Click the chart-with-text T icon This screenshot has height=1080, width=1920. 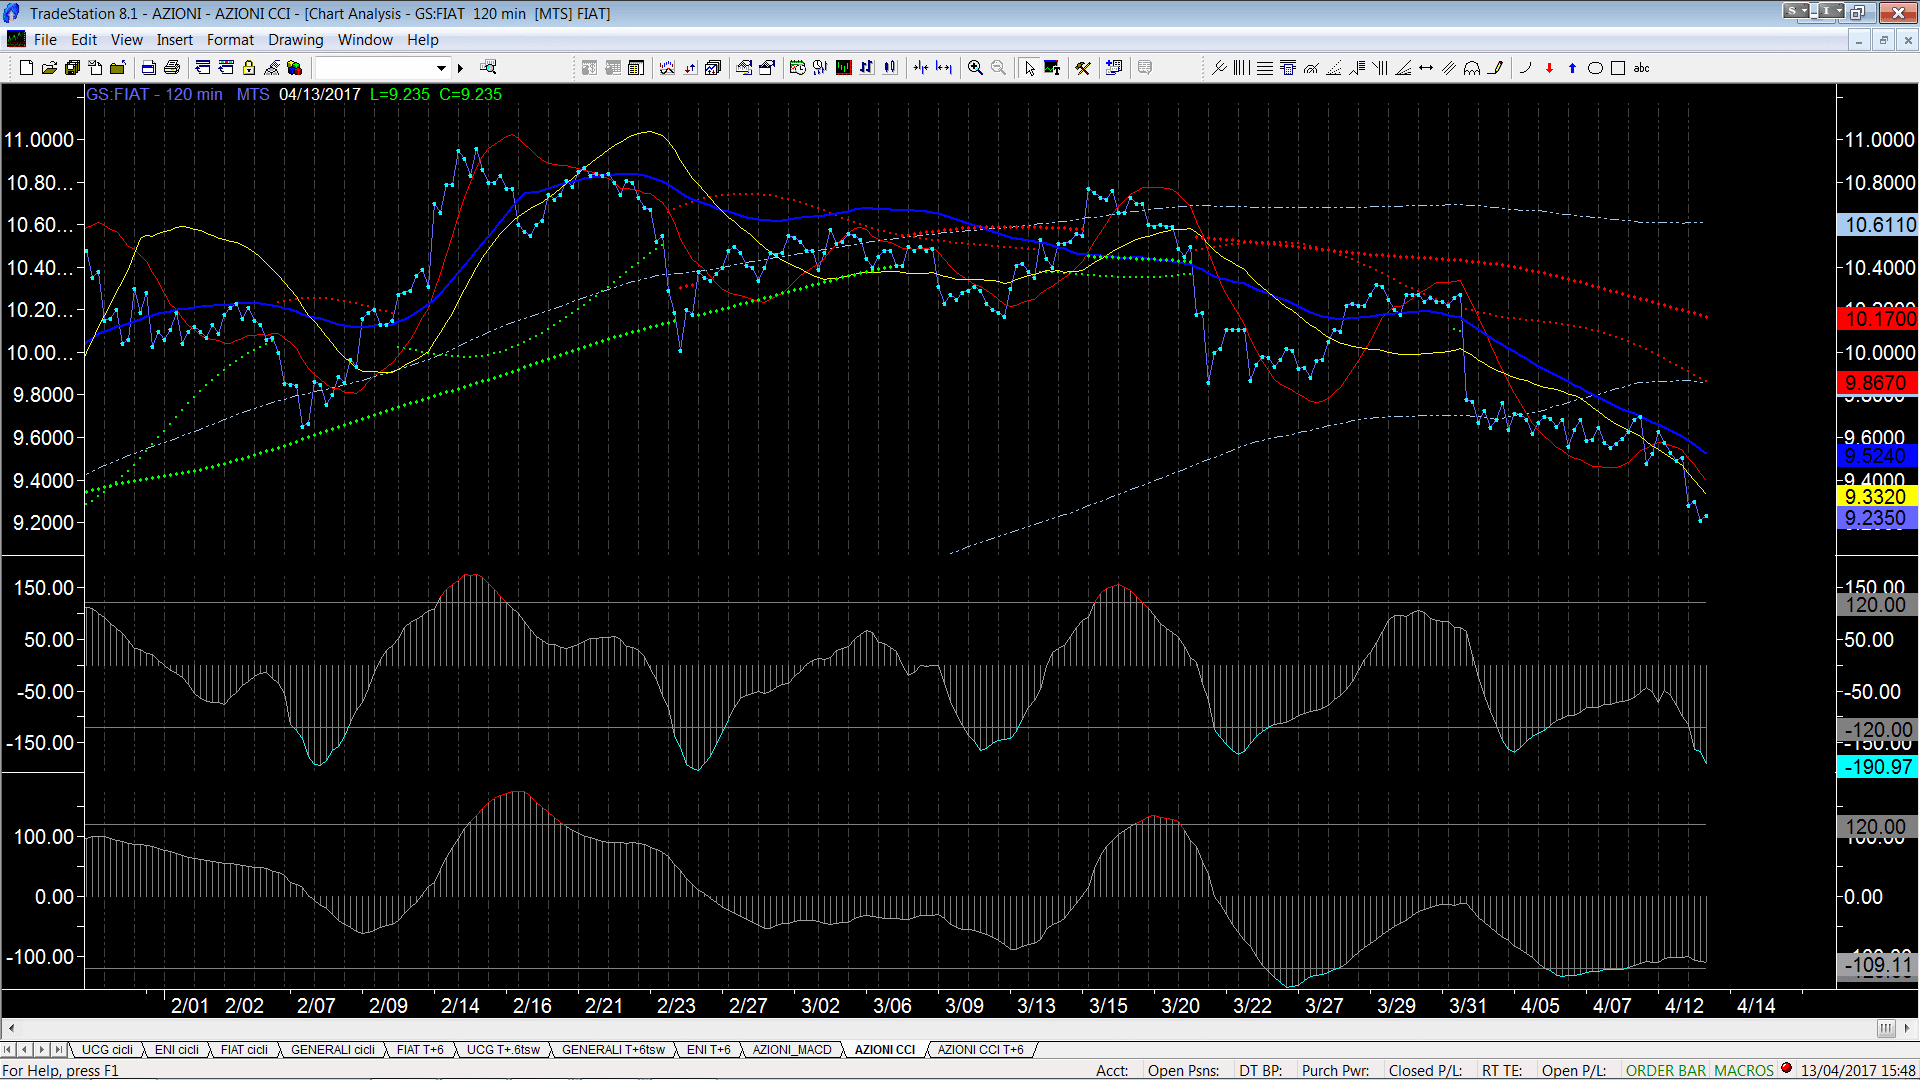pyautogui.click(x=1052, y=68)
